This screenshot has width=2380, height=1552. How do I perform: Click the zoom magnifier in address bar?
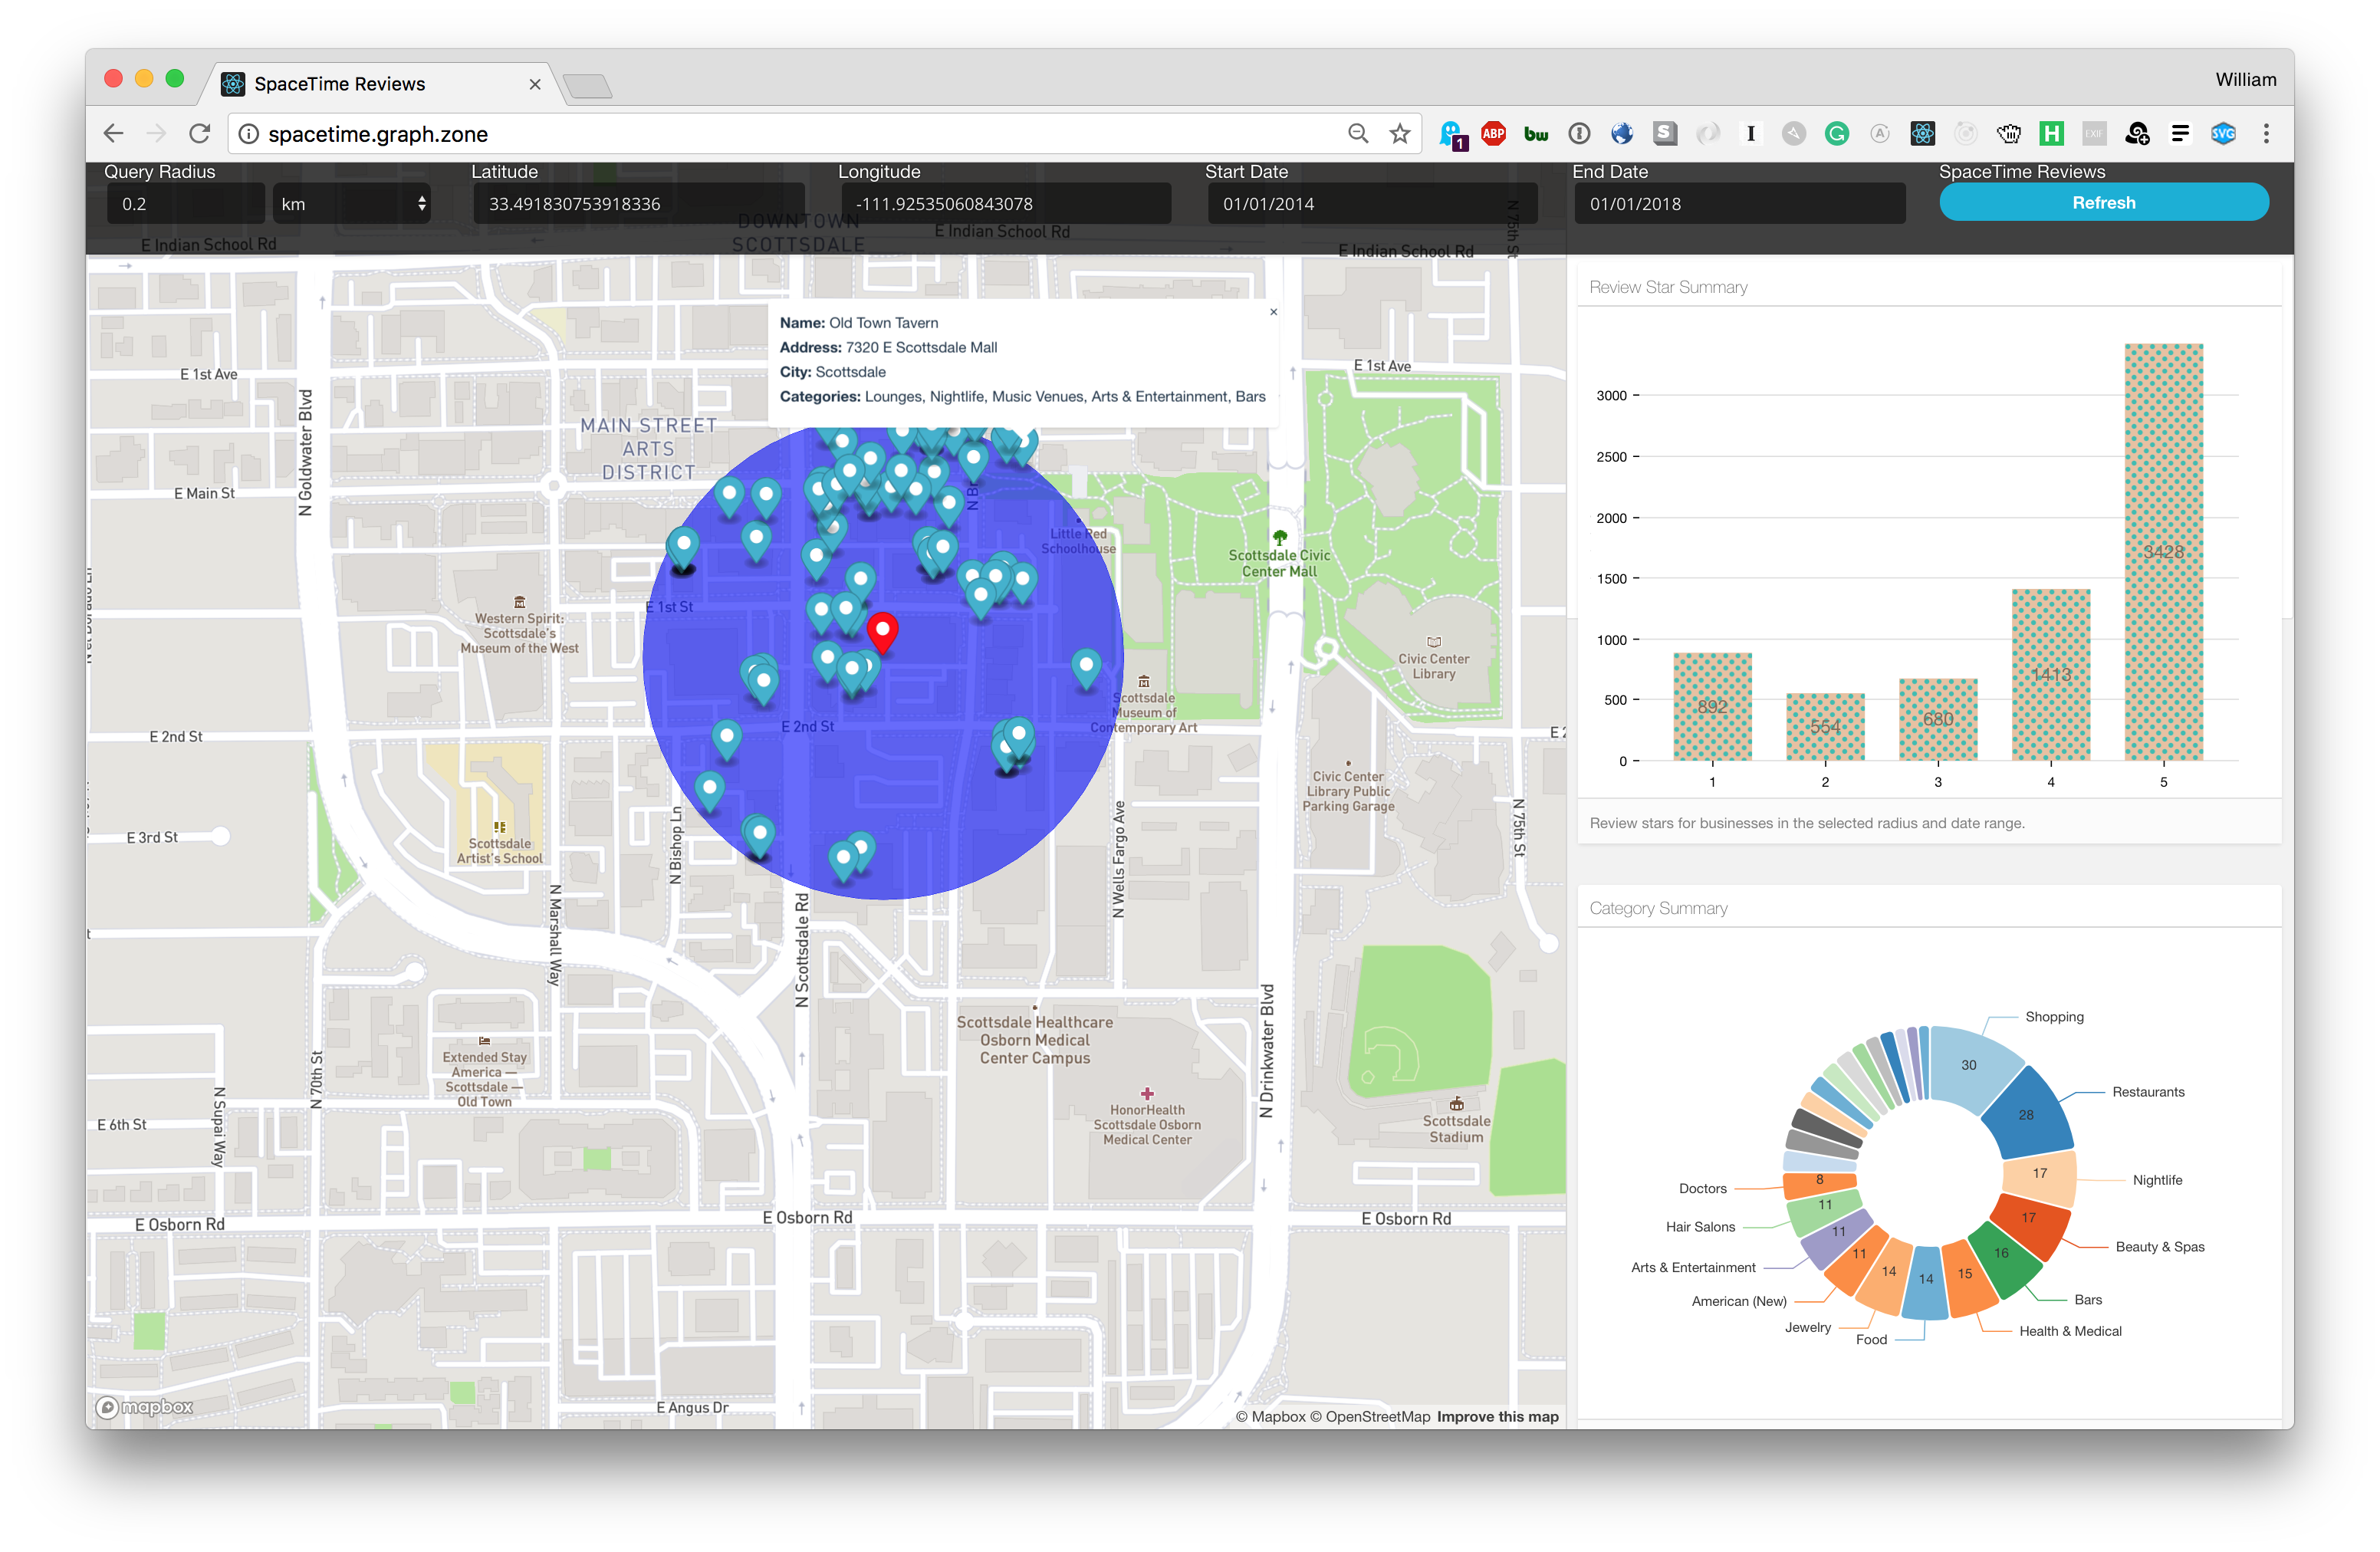click(x=1357, y=134)
